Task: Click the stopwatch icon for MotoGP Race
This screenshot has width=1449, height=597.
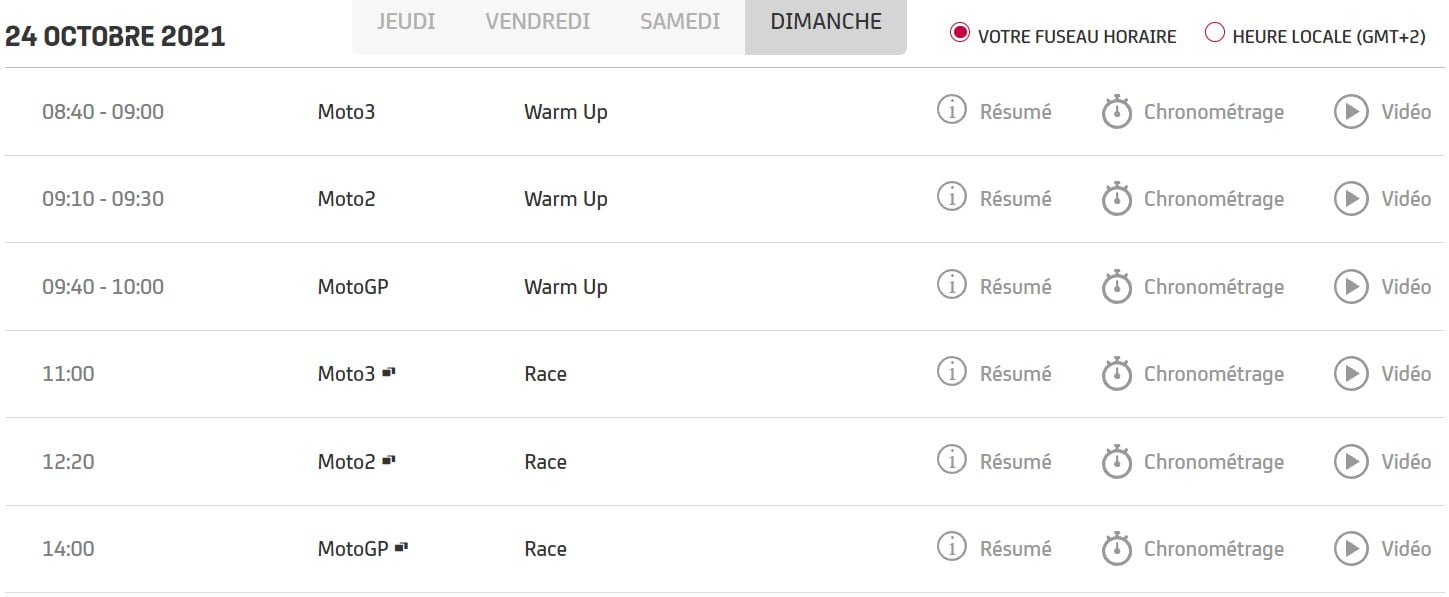Action: click(x=1116, y=549)
